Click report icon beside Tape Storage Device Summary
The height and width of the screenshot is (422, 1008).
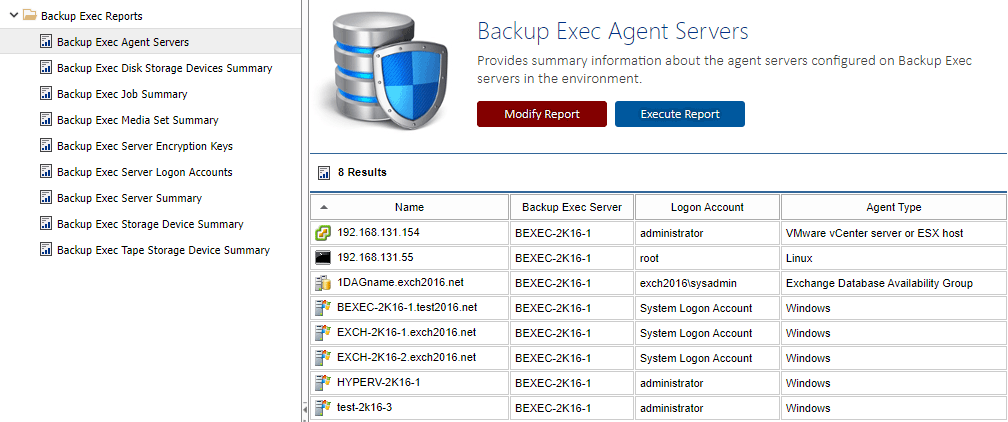(x=46, y=250)
